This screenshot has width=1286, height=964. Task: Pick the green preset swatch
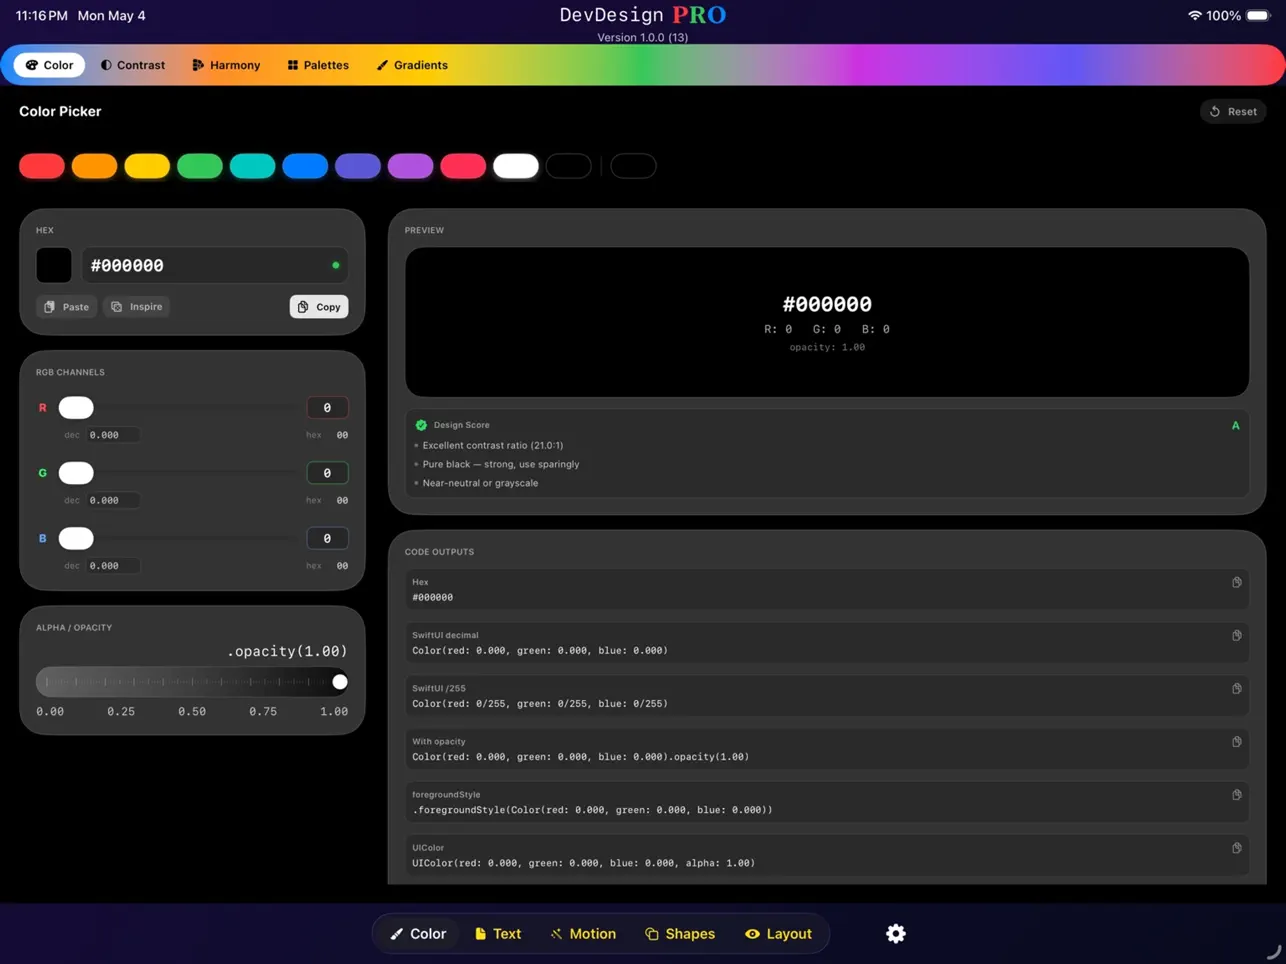(200, 166)
